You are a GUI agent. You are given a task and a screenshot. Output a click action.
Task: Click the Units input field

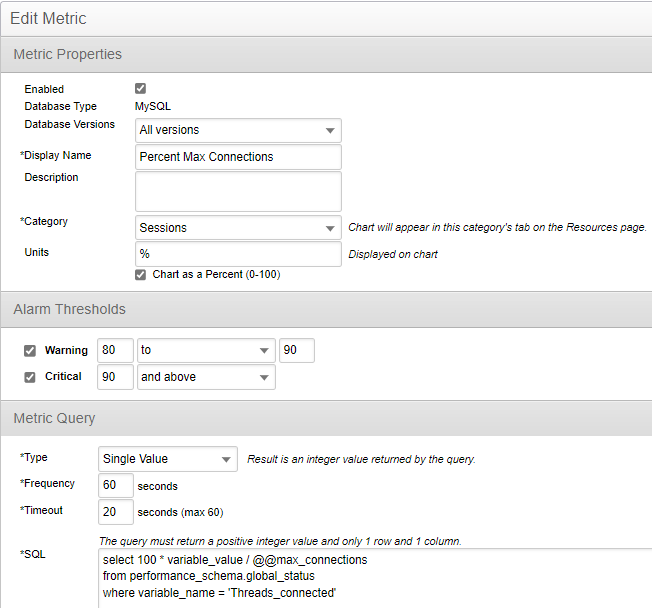click(x=238, y=254)
